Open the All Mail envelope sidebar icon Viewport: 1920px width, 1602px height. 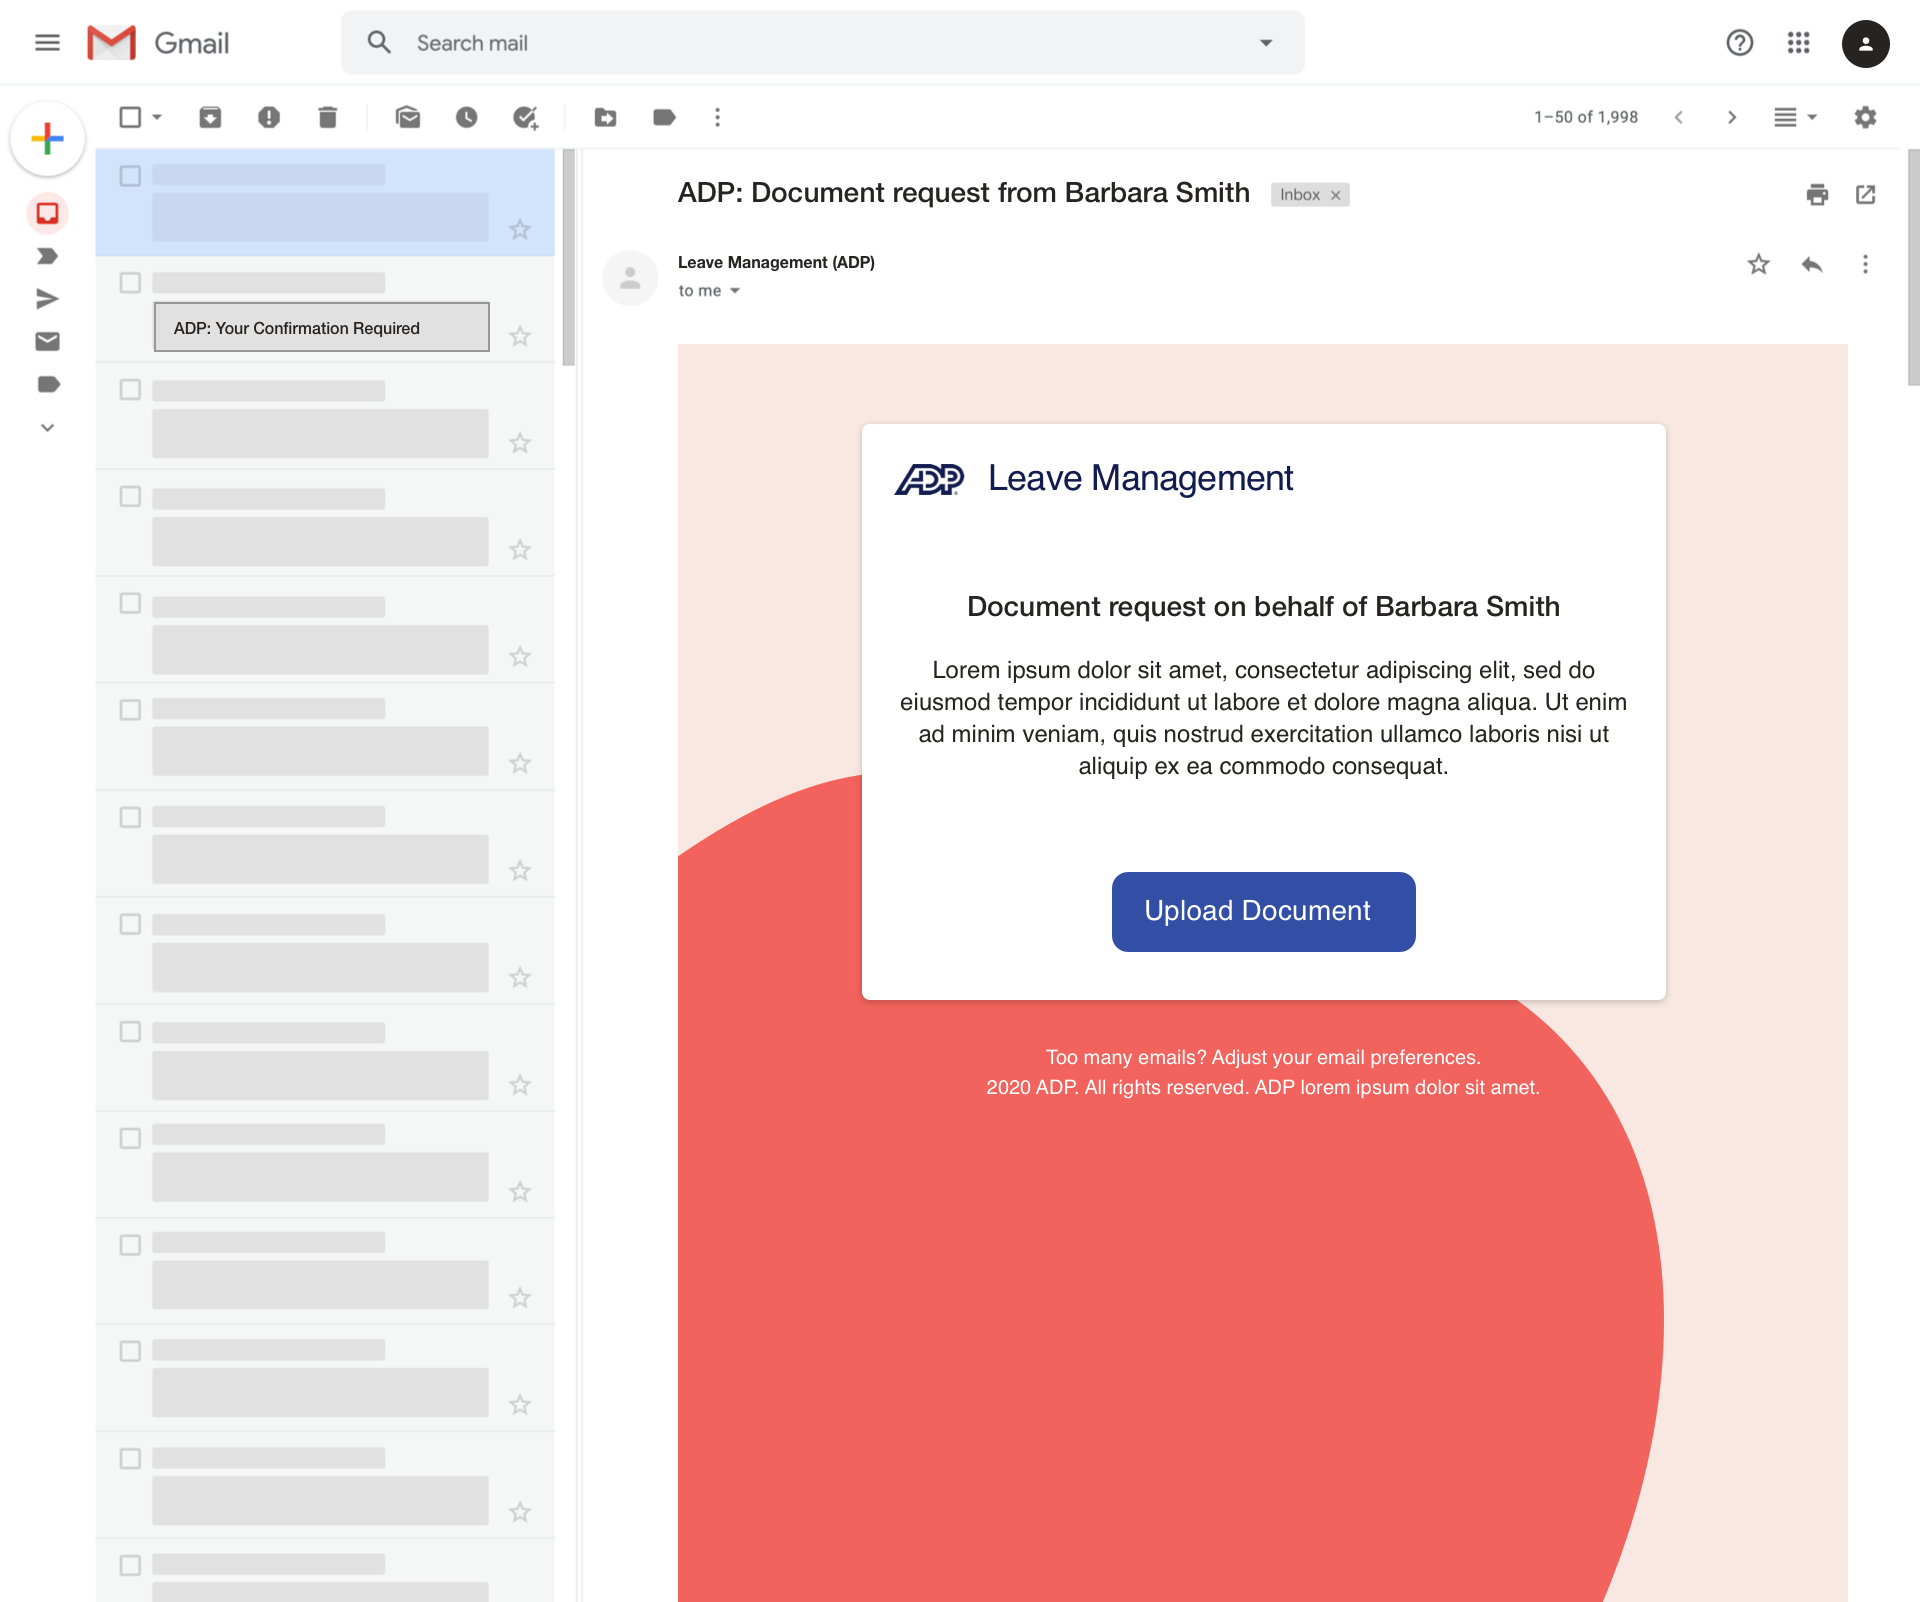47,341
